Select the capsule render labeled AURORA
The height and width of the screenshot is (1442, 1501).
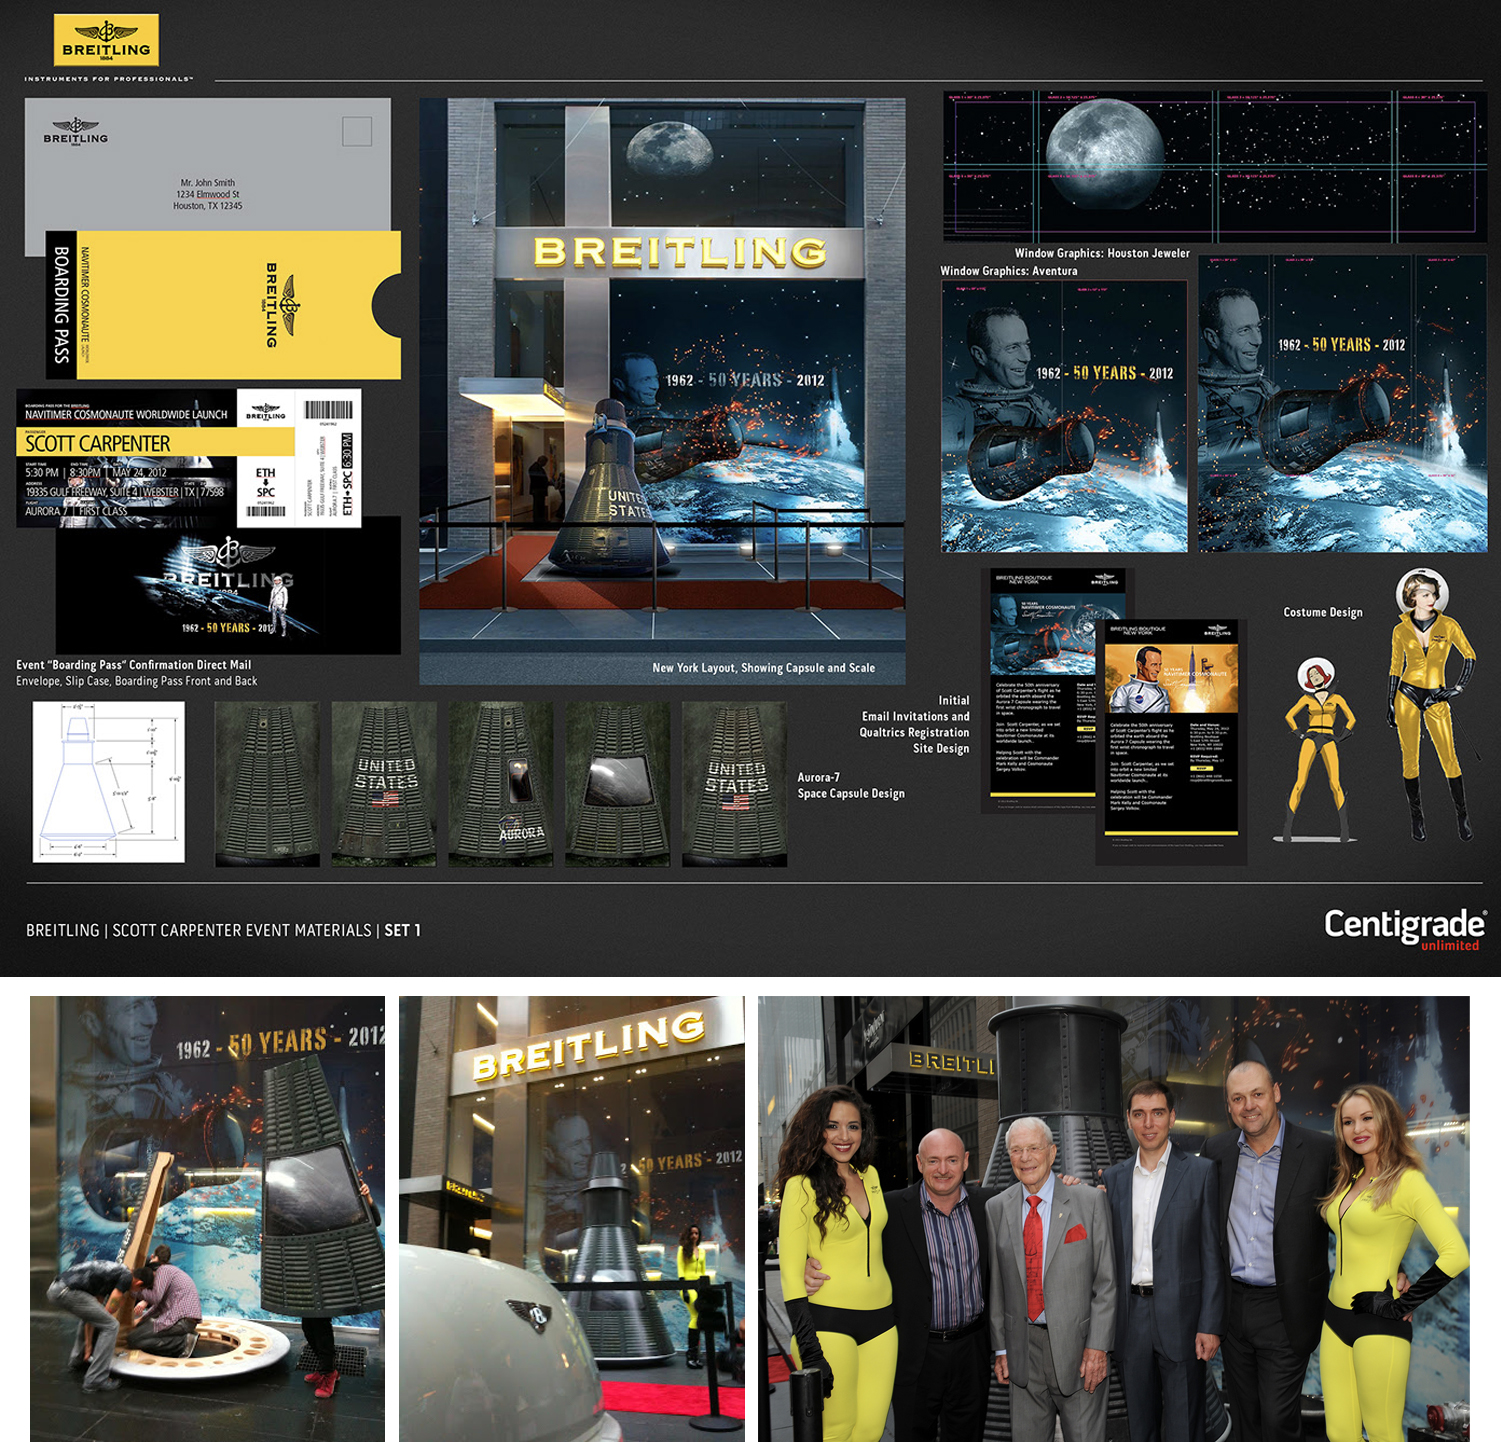pos(501,783)
